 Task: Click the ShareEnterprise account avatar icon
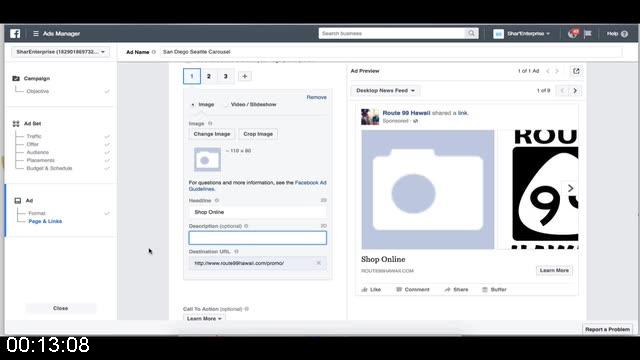[x=498, y=34]
